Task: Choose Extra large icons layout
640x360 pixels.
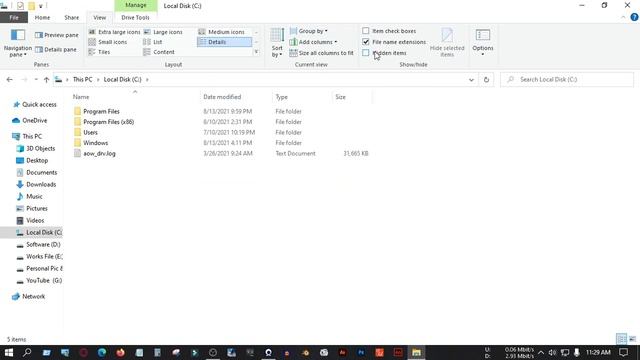Action: [114, 32]
